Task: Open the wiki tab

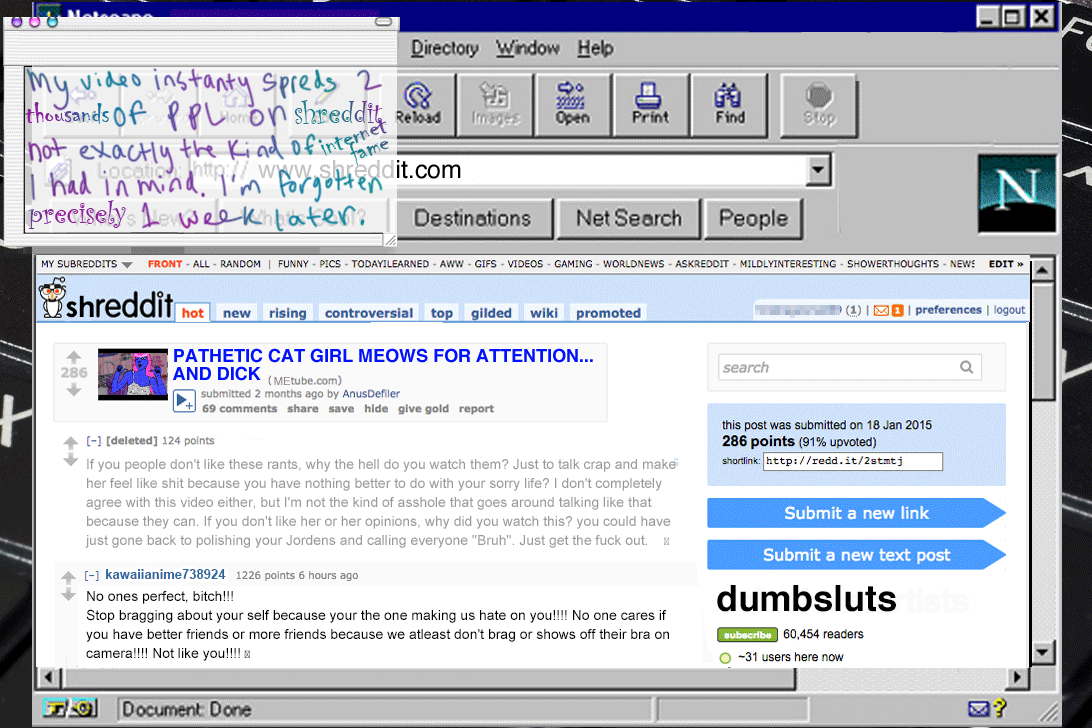Action: point(544,313)
